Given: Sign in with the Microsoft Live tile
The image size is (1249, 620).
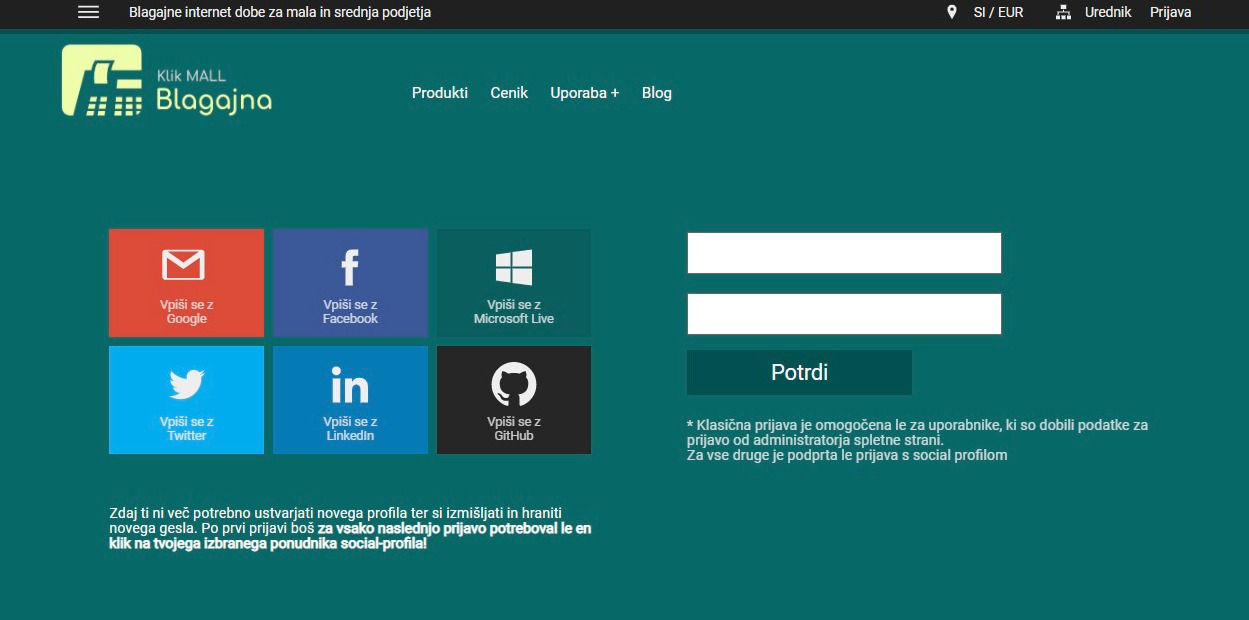Looking at the screenshot, I should pyautogui.click(x=514, y=283).
